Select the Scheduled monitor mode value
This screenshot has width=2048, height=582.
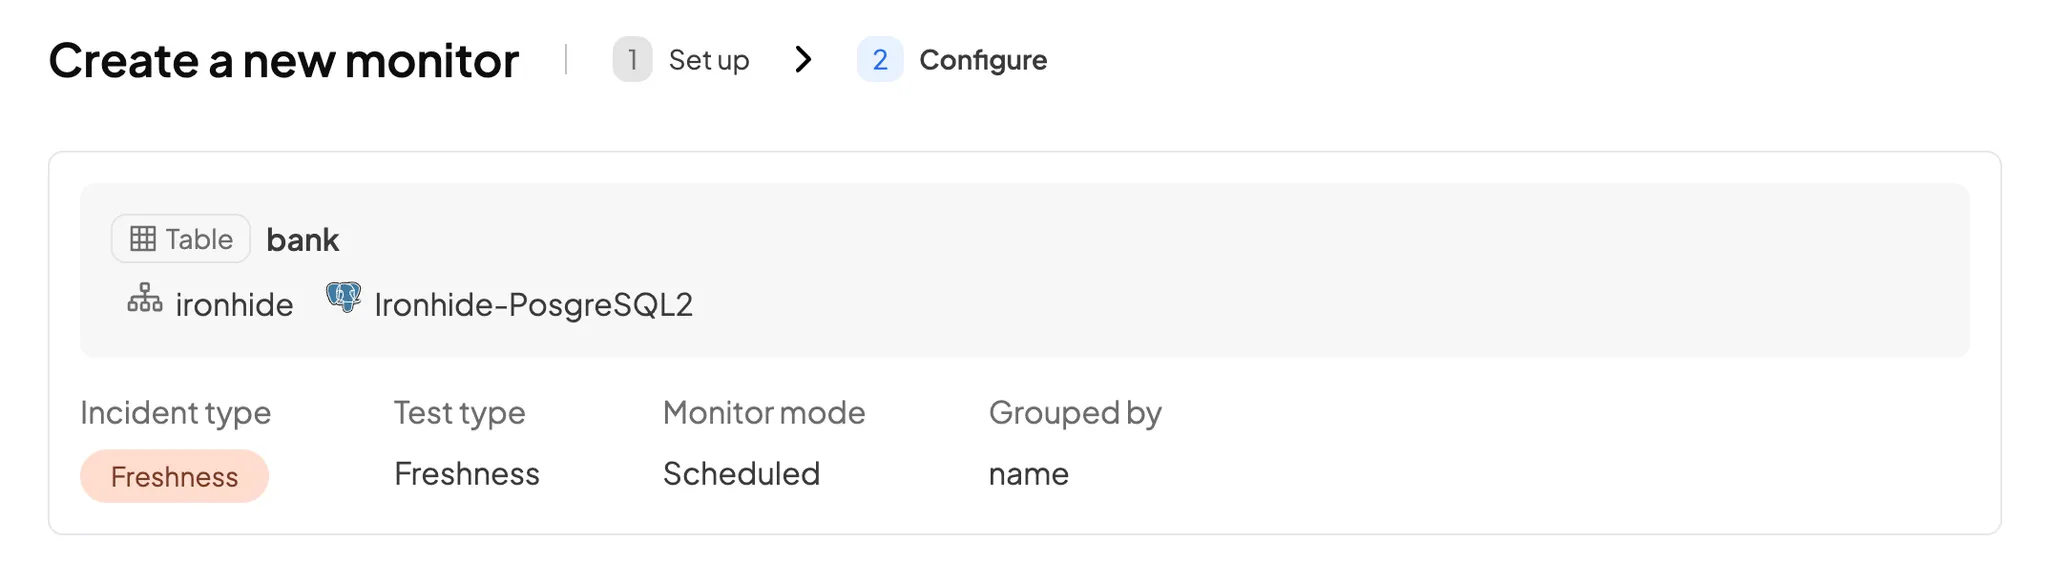[741, 473]
